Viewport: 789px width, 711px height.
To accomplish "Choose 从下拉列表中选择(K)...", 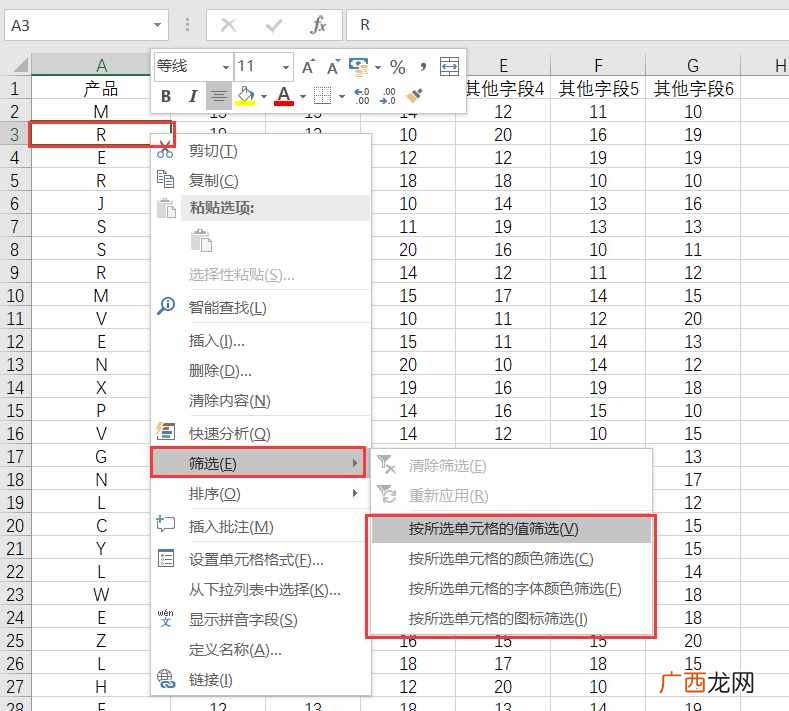I will [261, 590].
